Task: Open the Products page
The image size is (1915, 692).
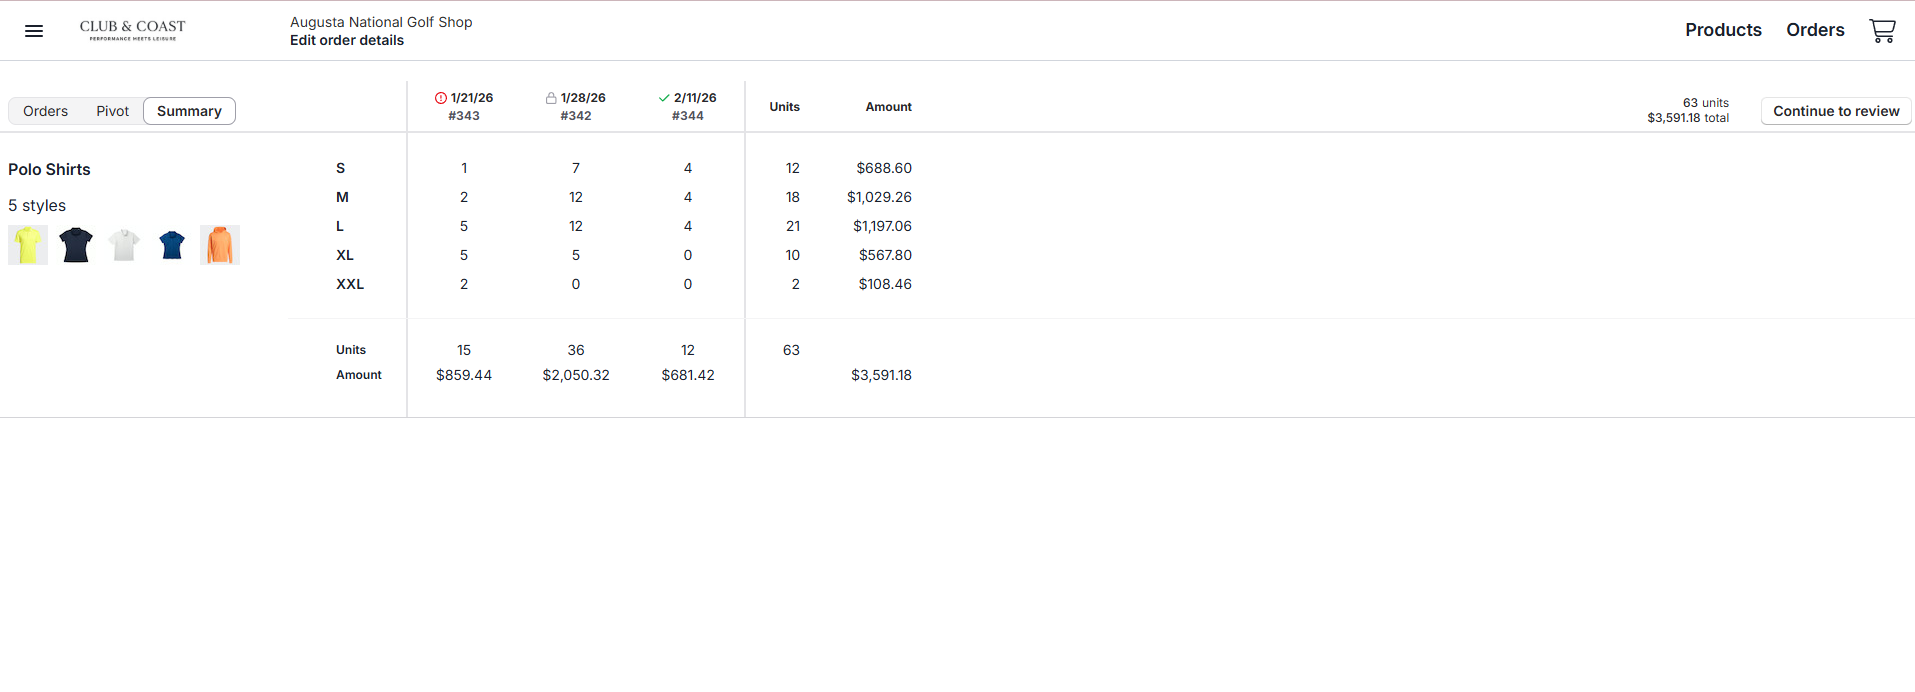Action: 1723,30
